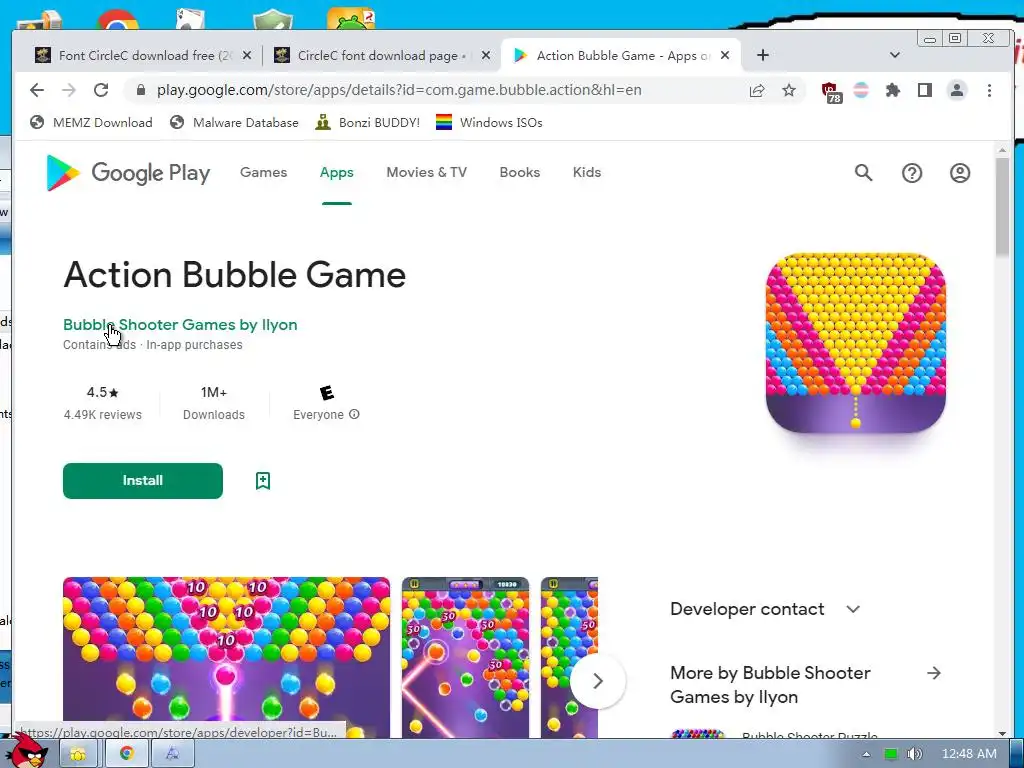Close the Action Bubble Game tab
Viewport: 1024px width, 768px height.
725,56
